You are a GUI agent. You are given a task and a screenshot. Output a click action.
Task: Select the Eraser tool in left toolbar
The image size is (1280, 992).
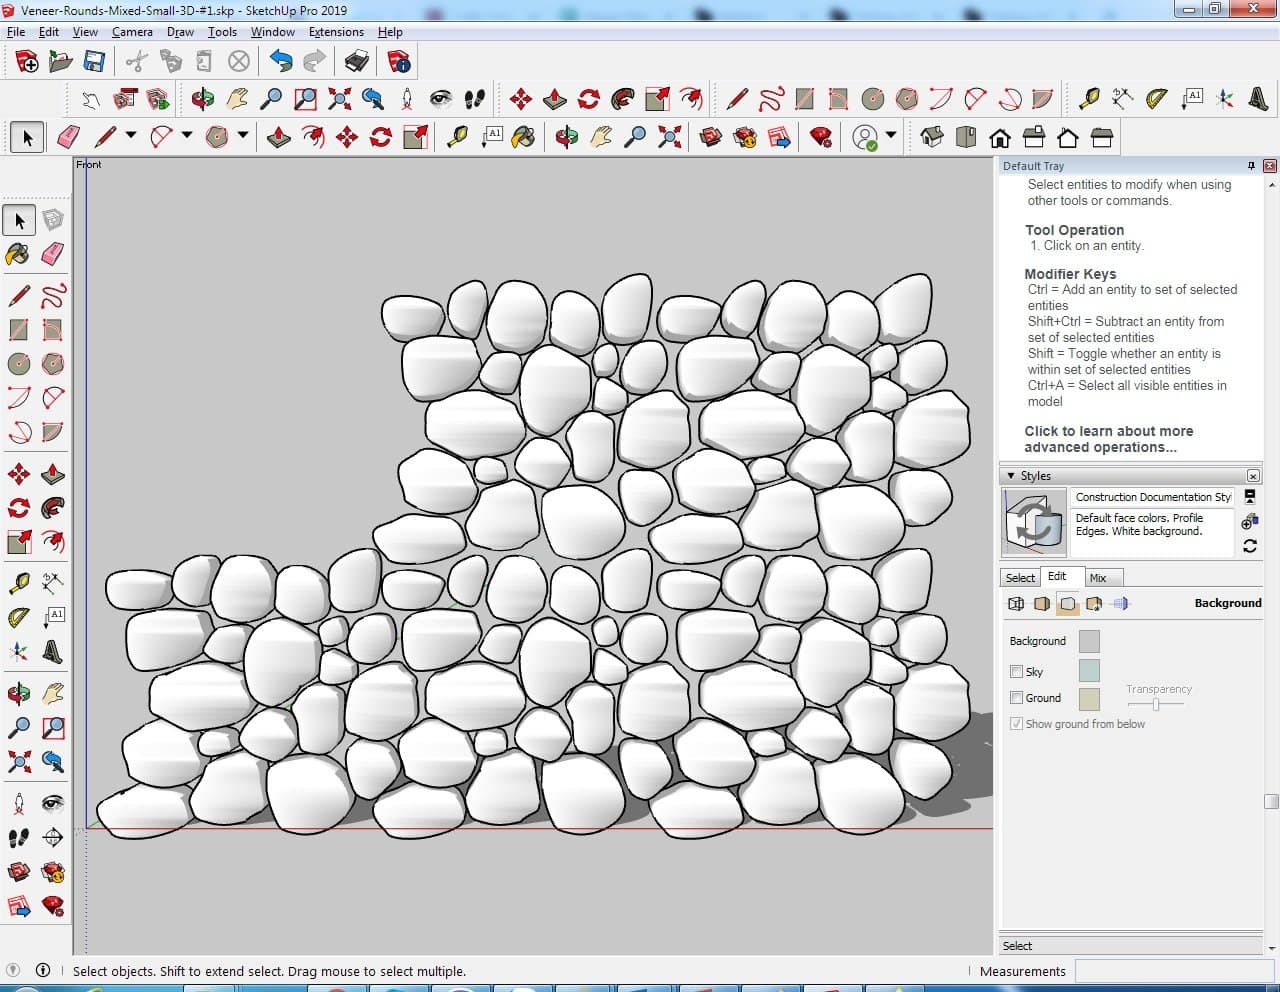point(53,254)
